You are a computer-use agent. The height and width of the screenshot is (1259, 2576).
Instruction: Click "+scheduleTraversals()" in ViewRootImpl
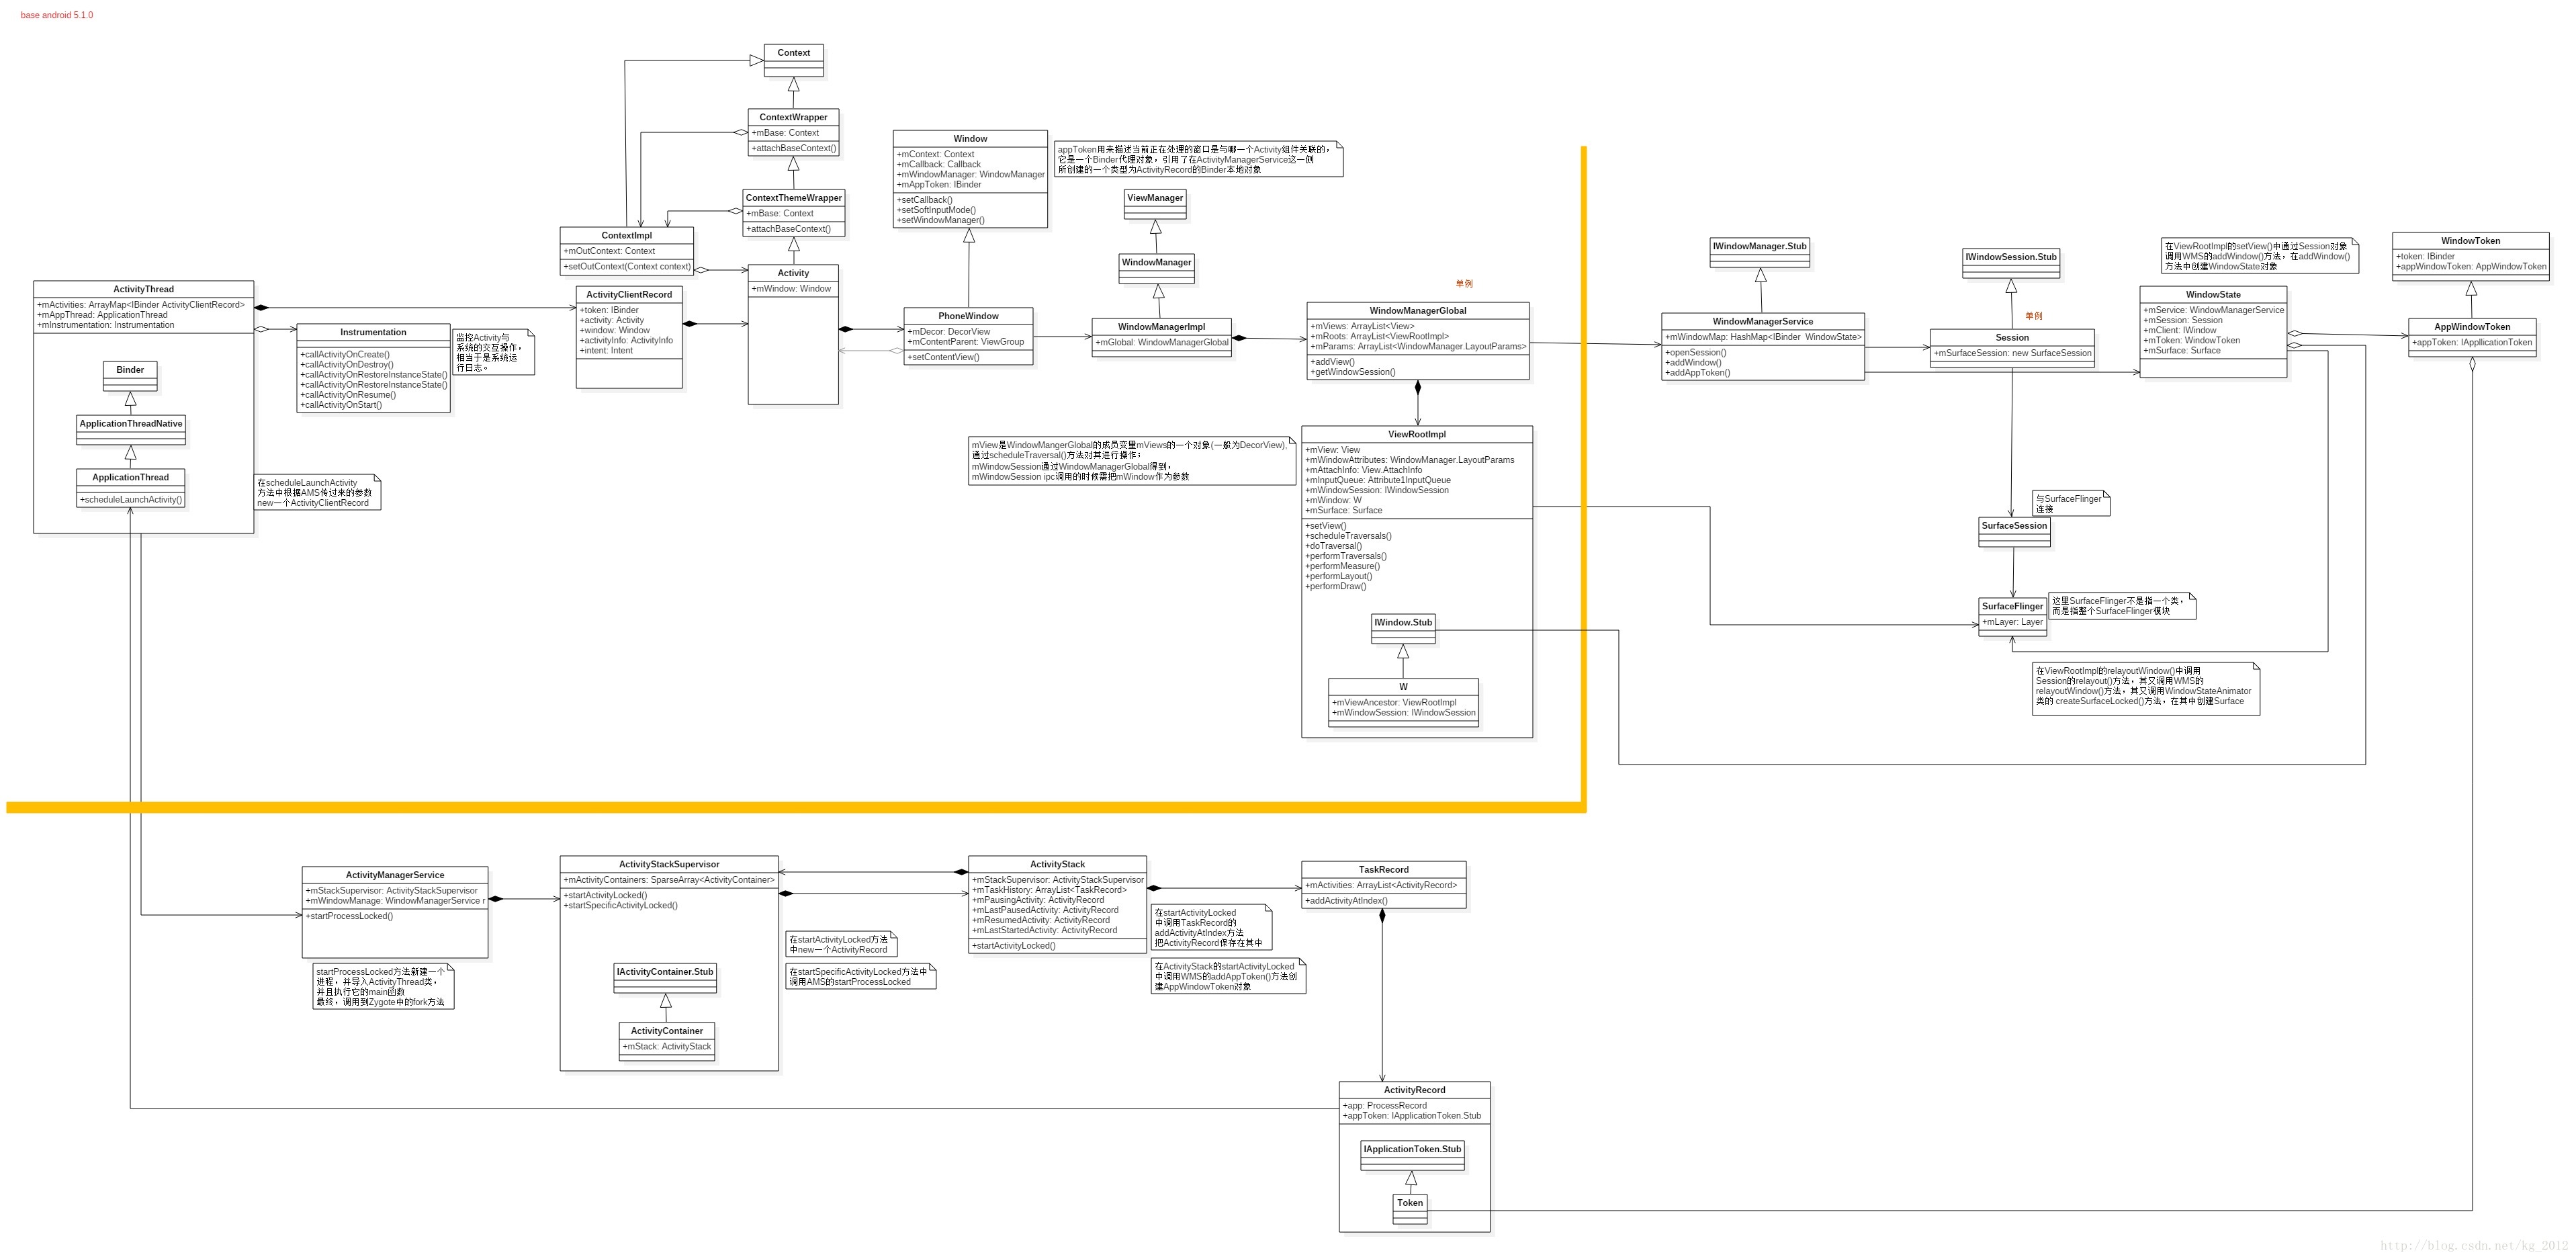pyautogui.click(x=1348, y=536)
